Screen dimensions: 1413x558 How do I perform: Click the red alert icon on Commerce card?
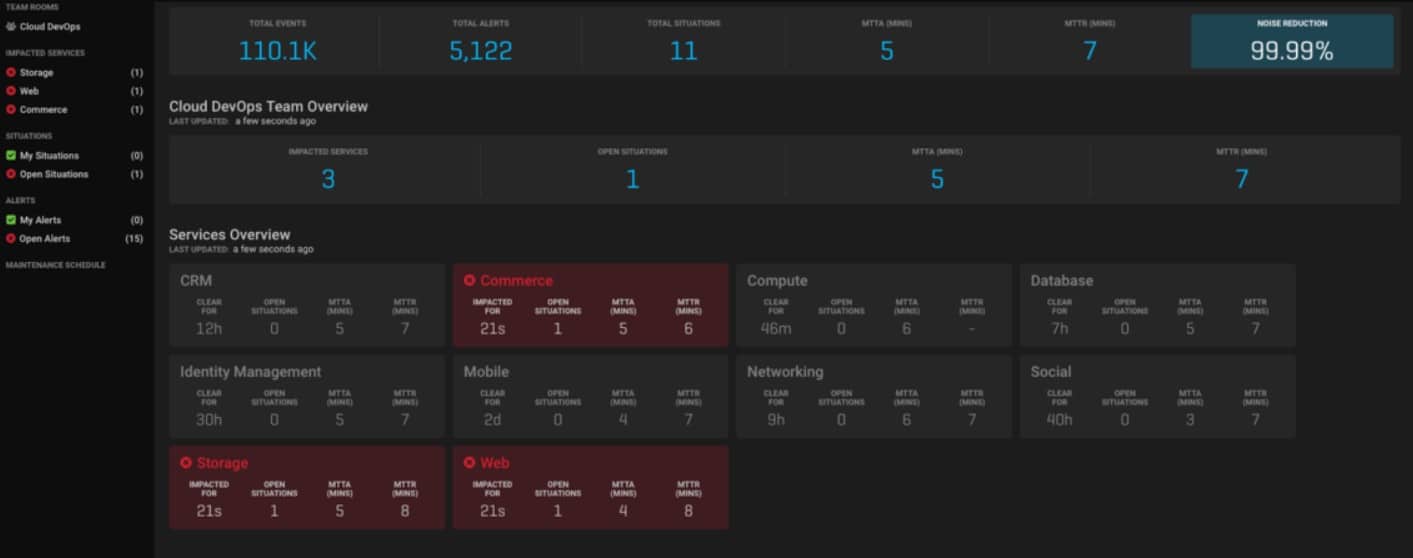point(470,281)
